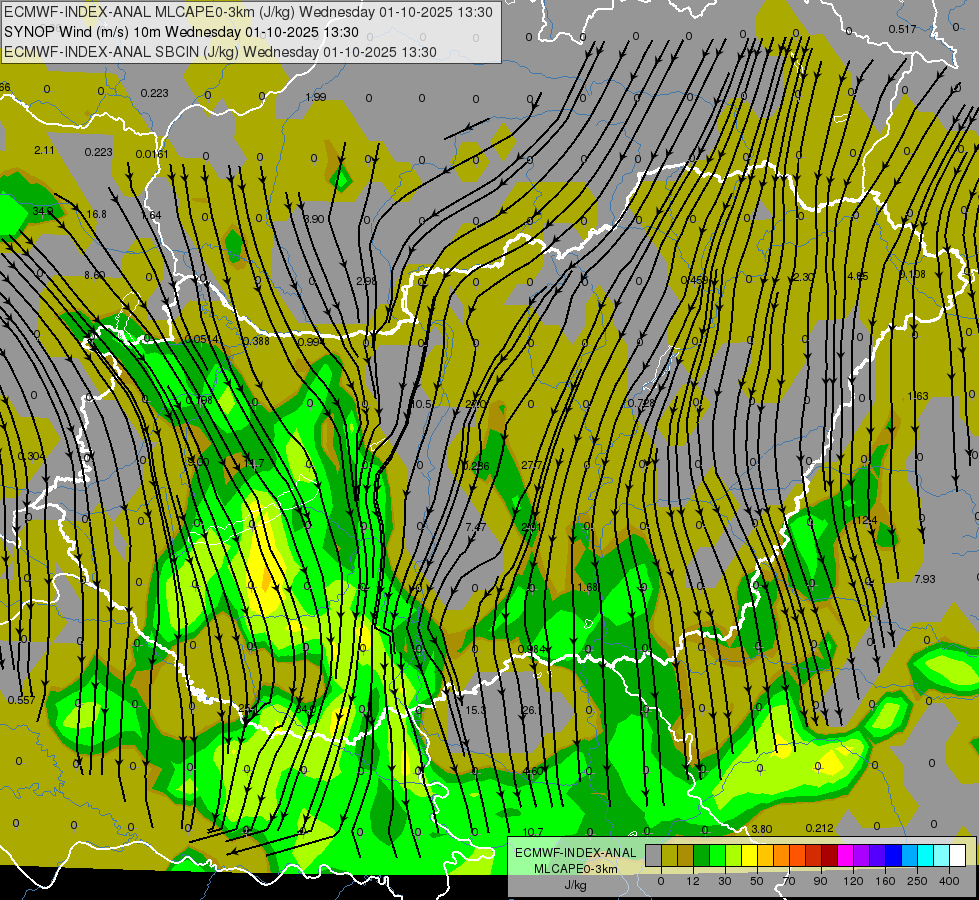Pick the cyan legend swatch

click(927, 855)
